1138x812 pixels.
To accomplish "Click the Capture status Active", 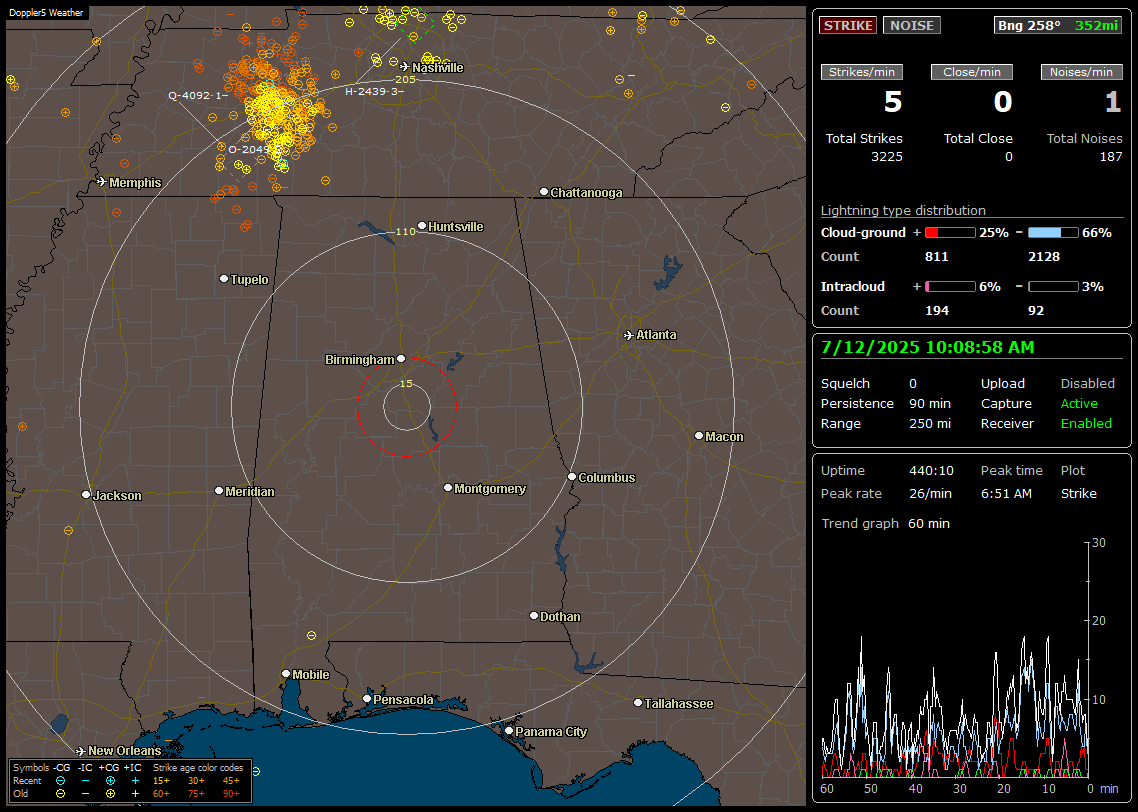I will (1079, 403).
